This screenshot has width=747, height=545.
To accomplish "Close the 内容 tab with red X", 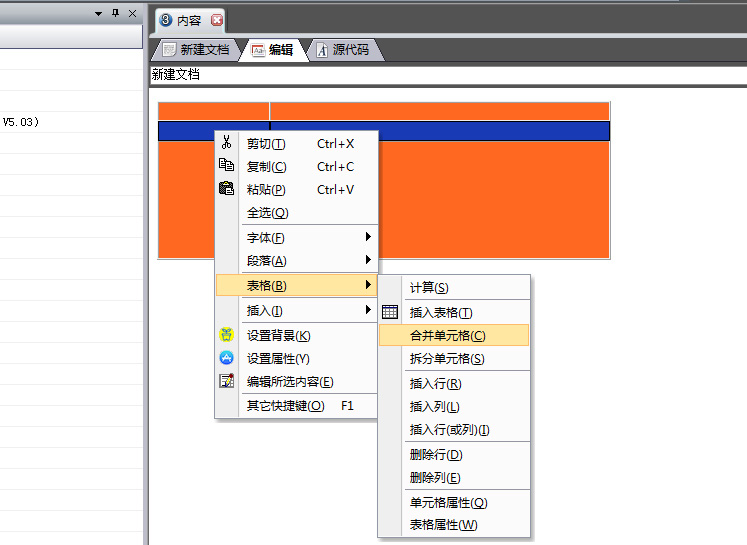I will coord(217,20).
